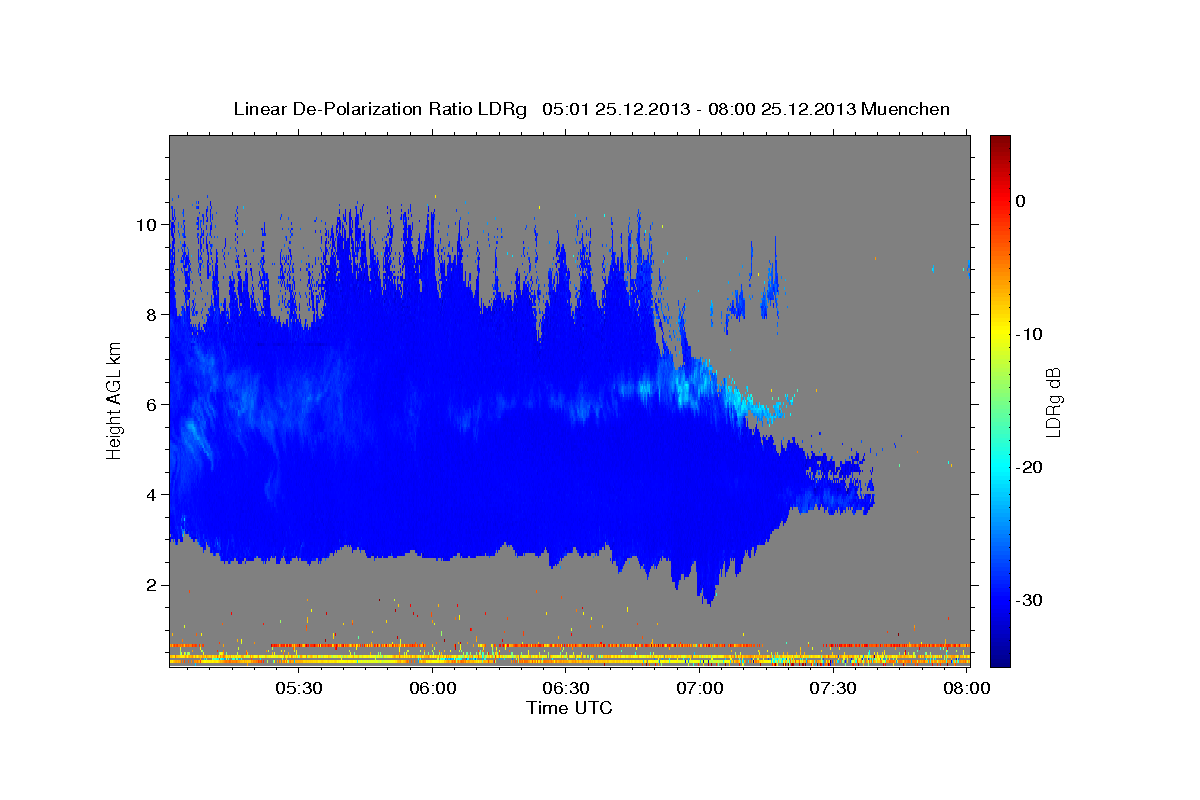Click the 06:00 time tick label

[x=432, y=689]
